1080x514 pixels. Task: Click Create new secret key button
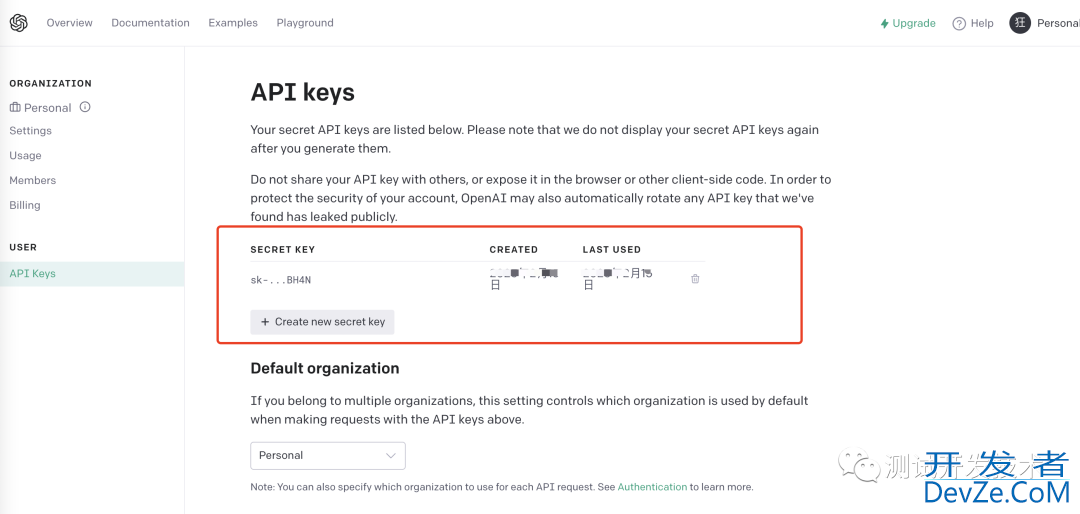pos(322,322)
